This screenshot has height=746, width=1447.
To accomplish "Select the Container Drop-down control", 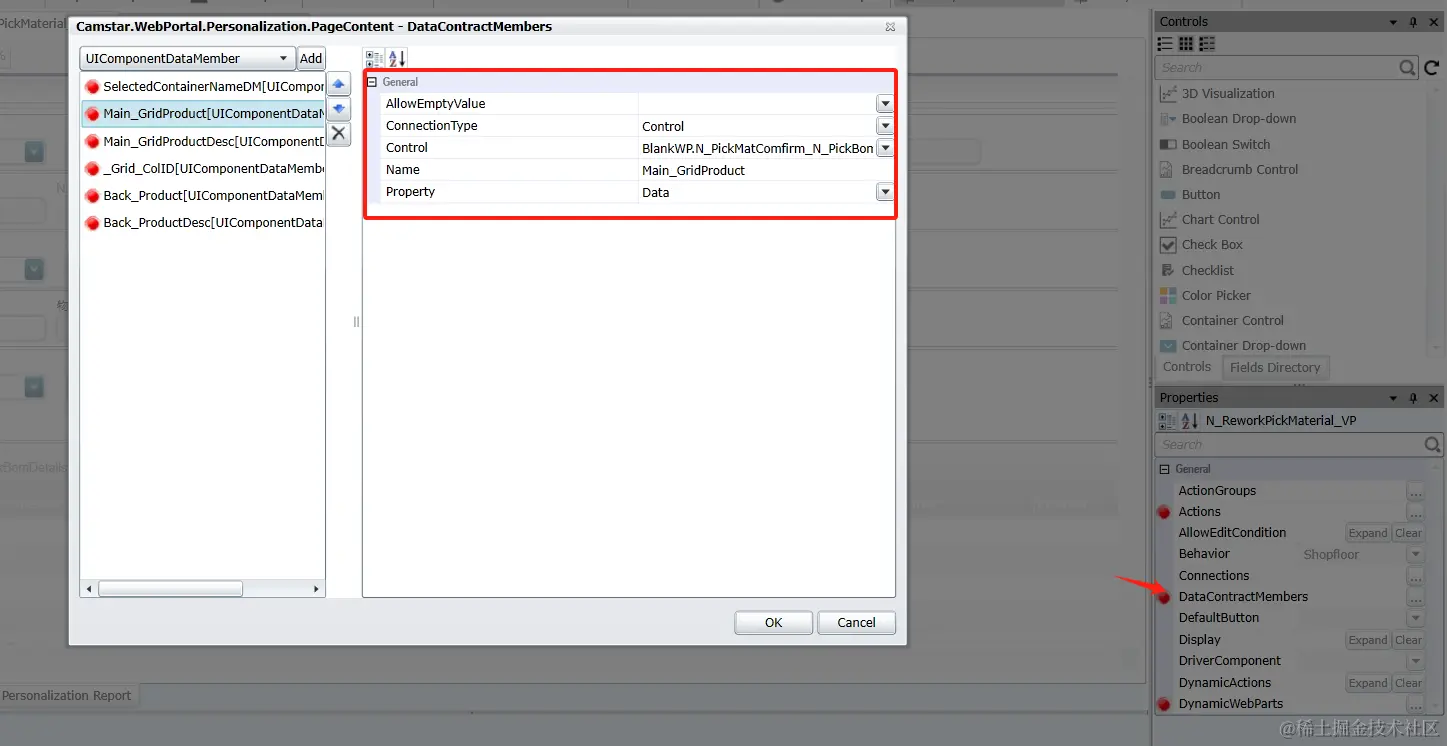I will (x=1244, y=346).
